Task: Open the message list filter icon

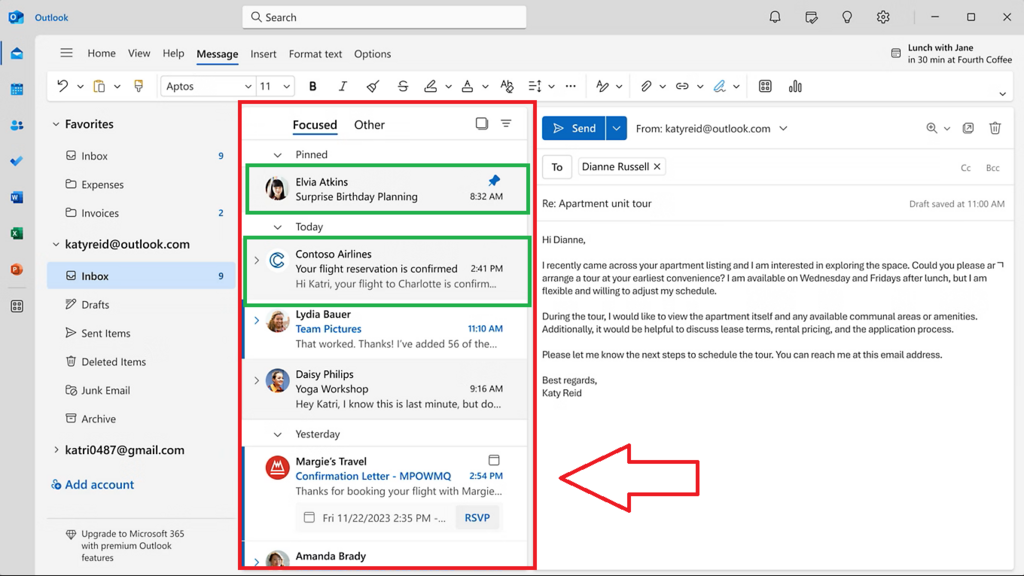Action: pos(506,123)
